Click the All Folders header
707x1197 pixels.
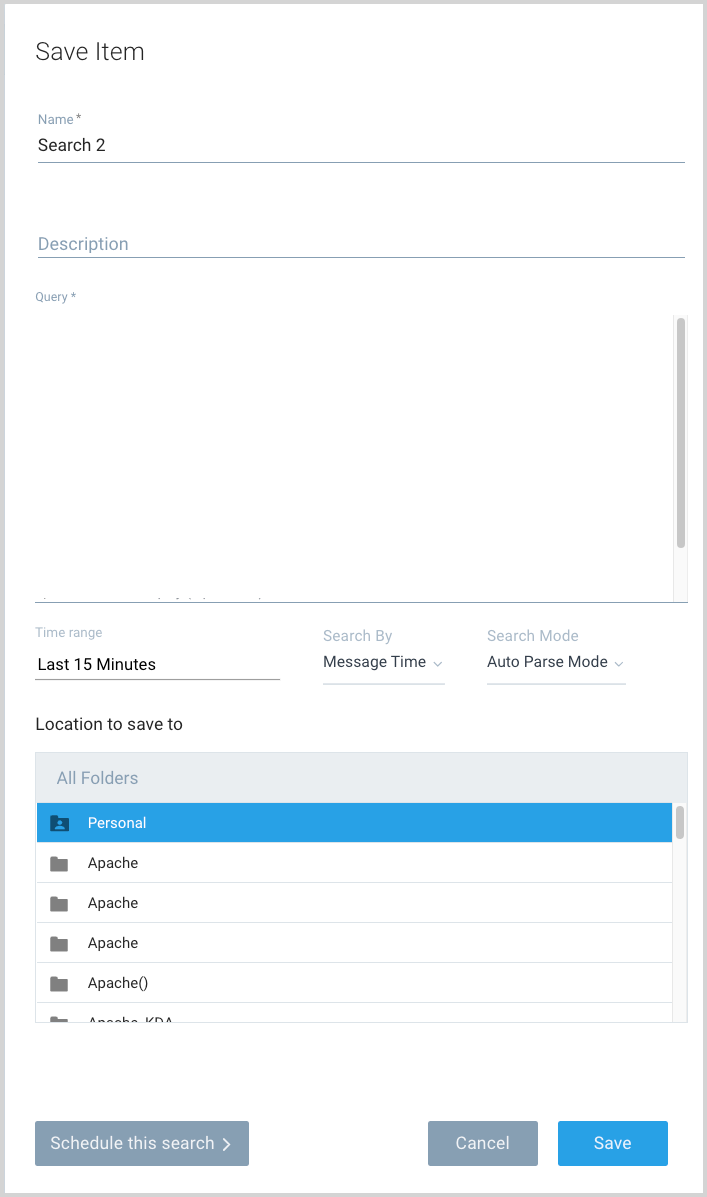tap(97, 778)
